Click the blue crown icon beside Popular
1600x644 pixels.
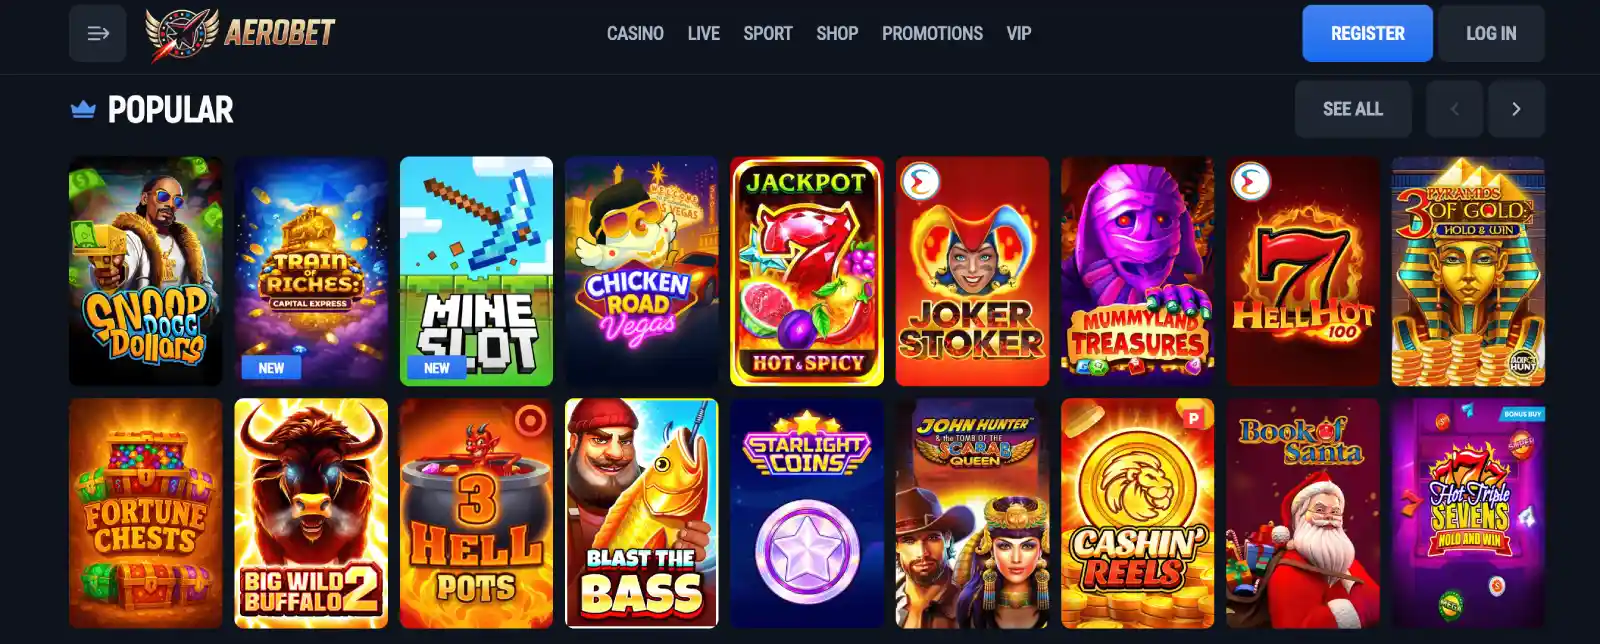click(x=83, y=109)
